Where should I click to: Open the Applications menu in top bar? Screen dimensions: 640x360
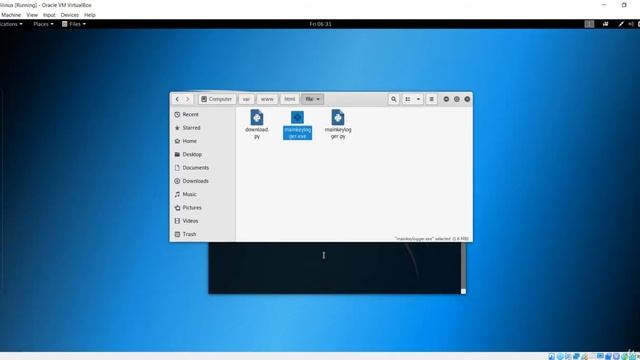click(x=11, y=24)
